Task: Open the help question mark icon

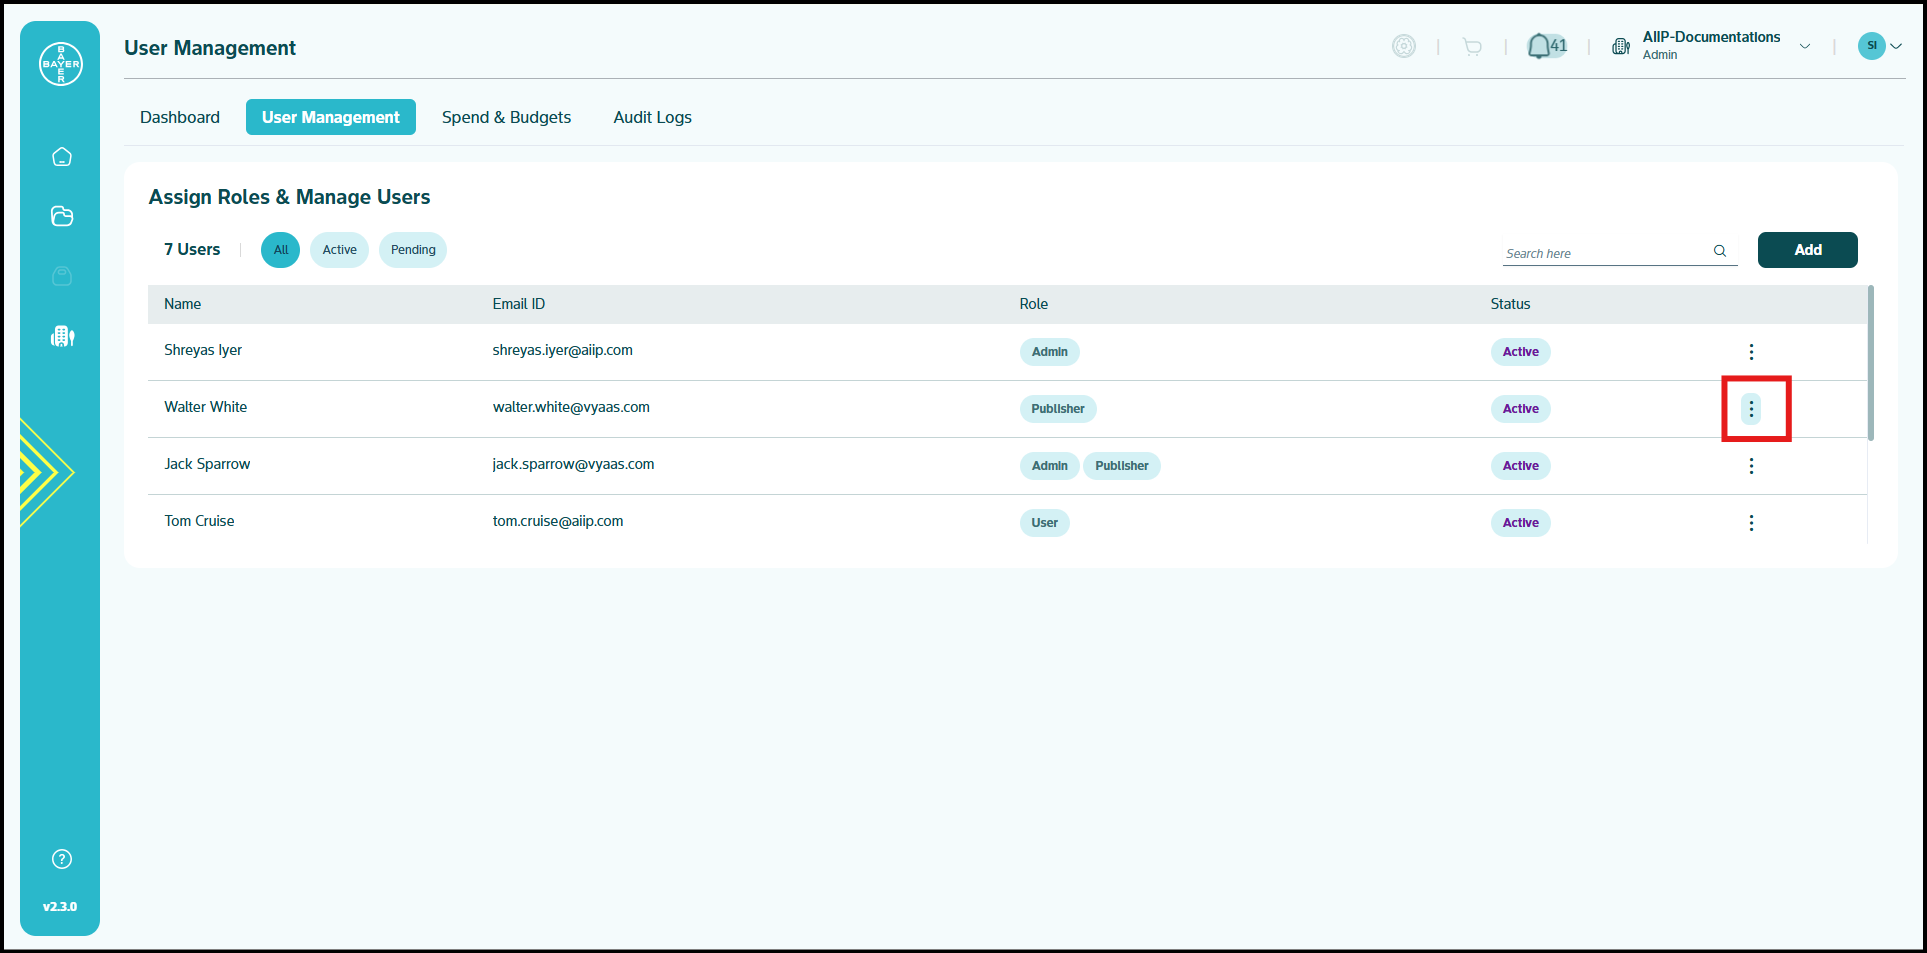Action: click(62, 859)
